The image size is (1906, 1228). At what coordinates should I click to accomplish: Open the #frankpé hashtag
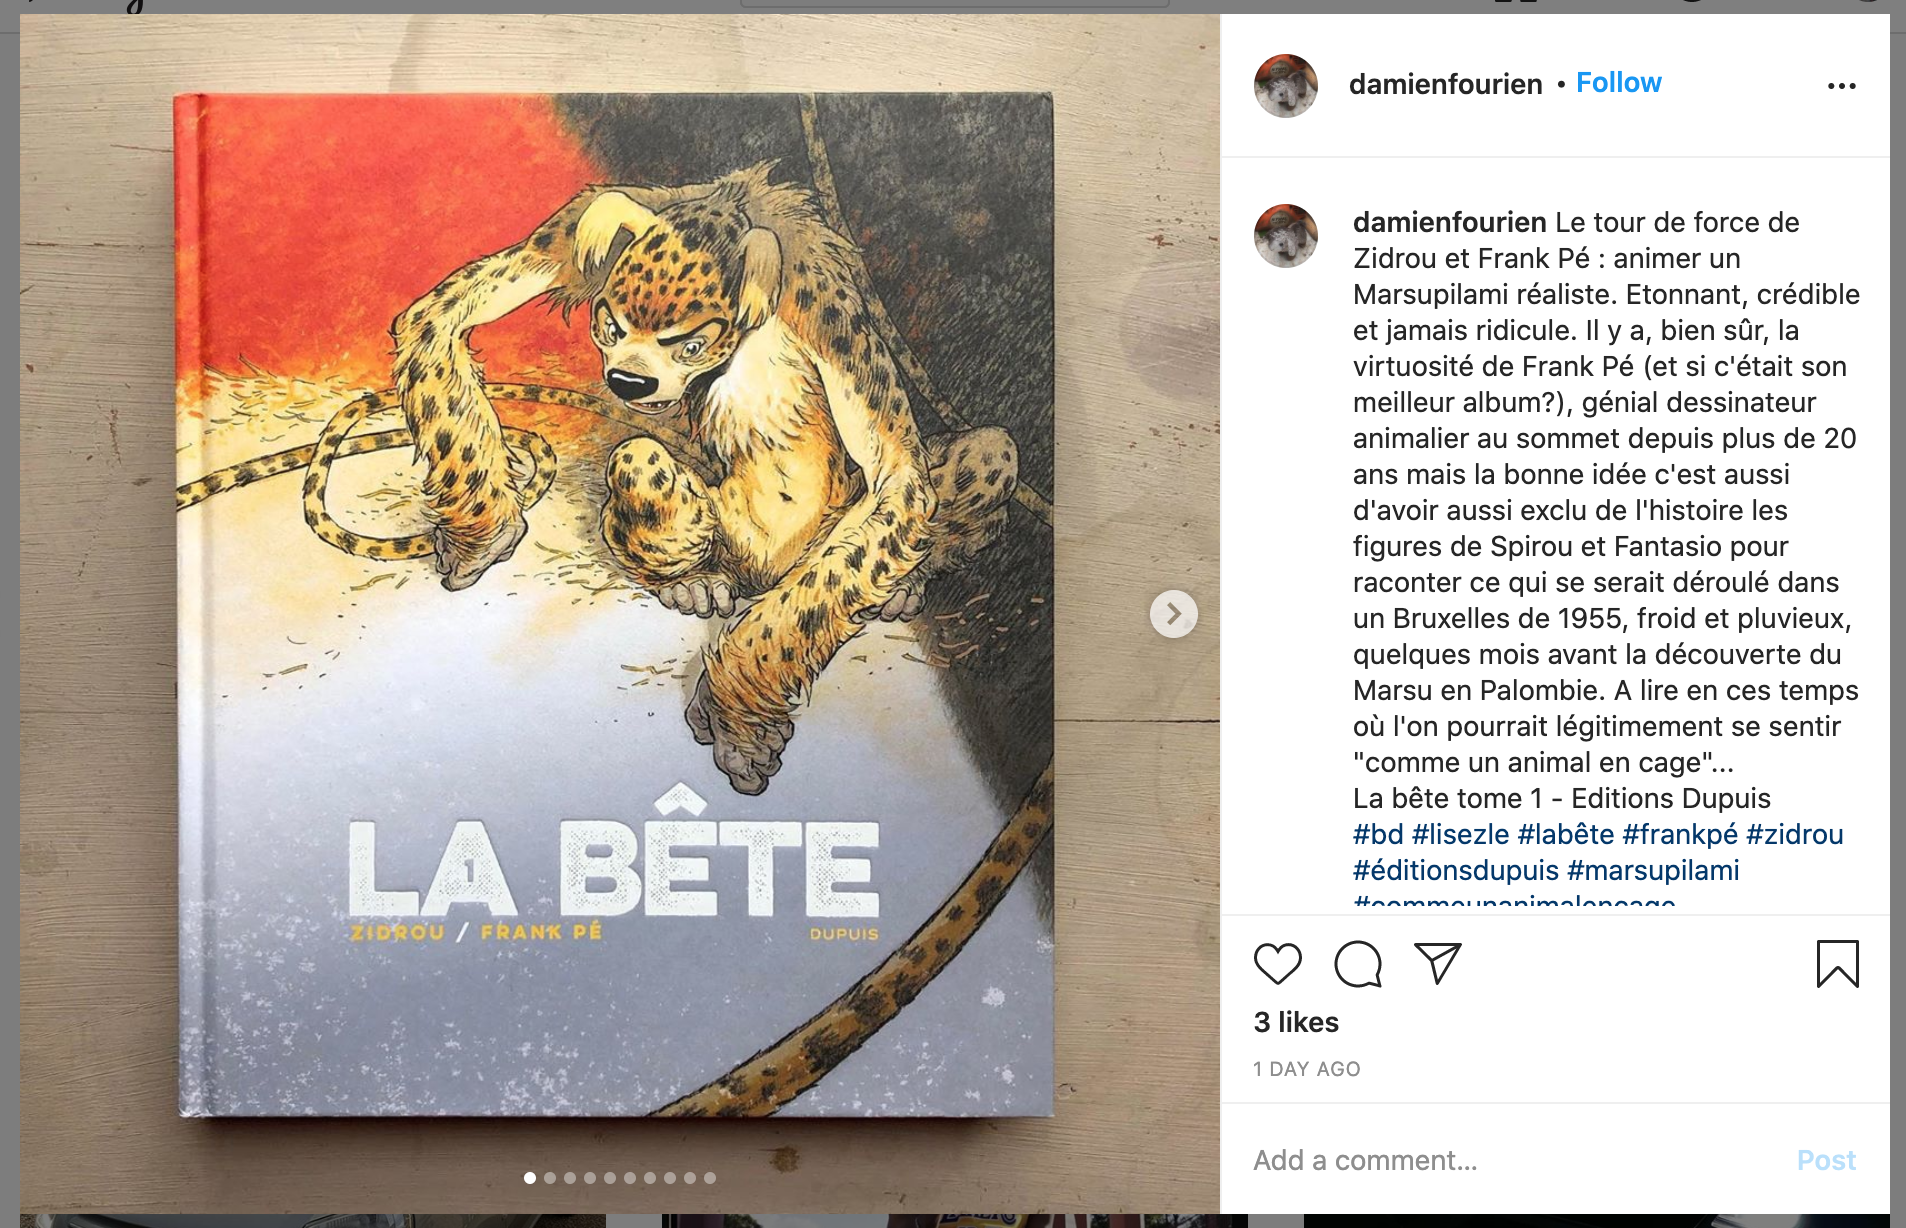point(1679,834)
